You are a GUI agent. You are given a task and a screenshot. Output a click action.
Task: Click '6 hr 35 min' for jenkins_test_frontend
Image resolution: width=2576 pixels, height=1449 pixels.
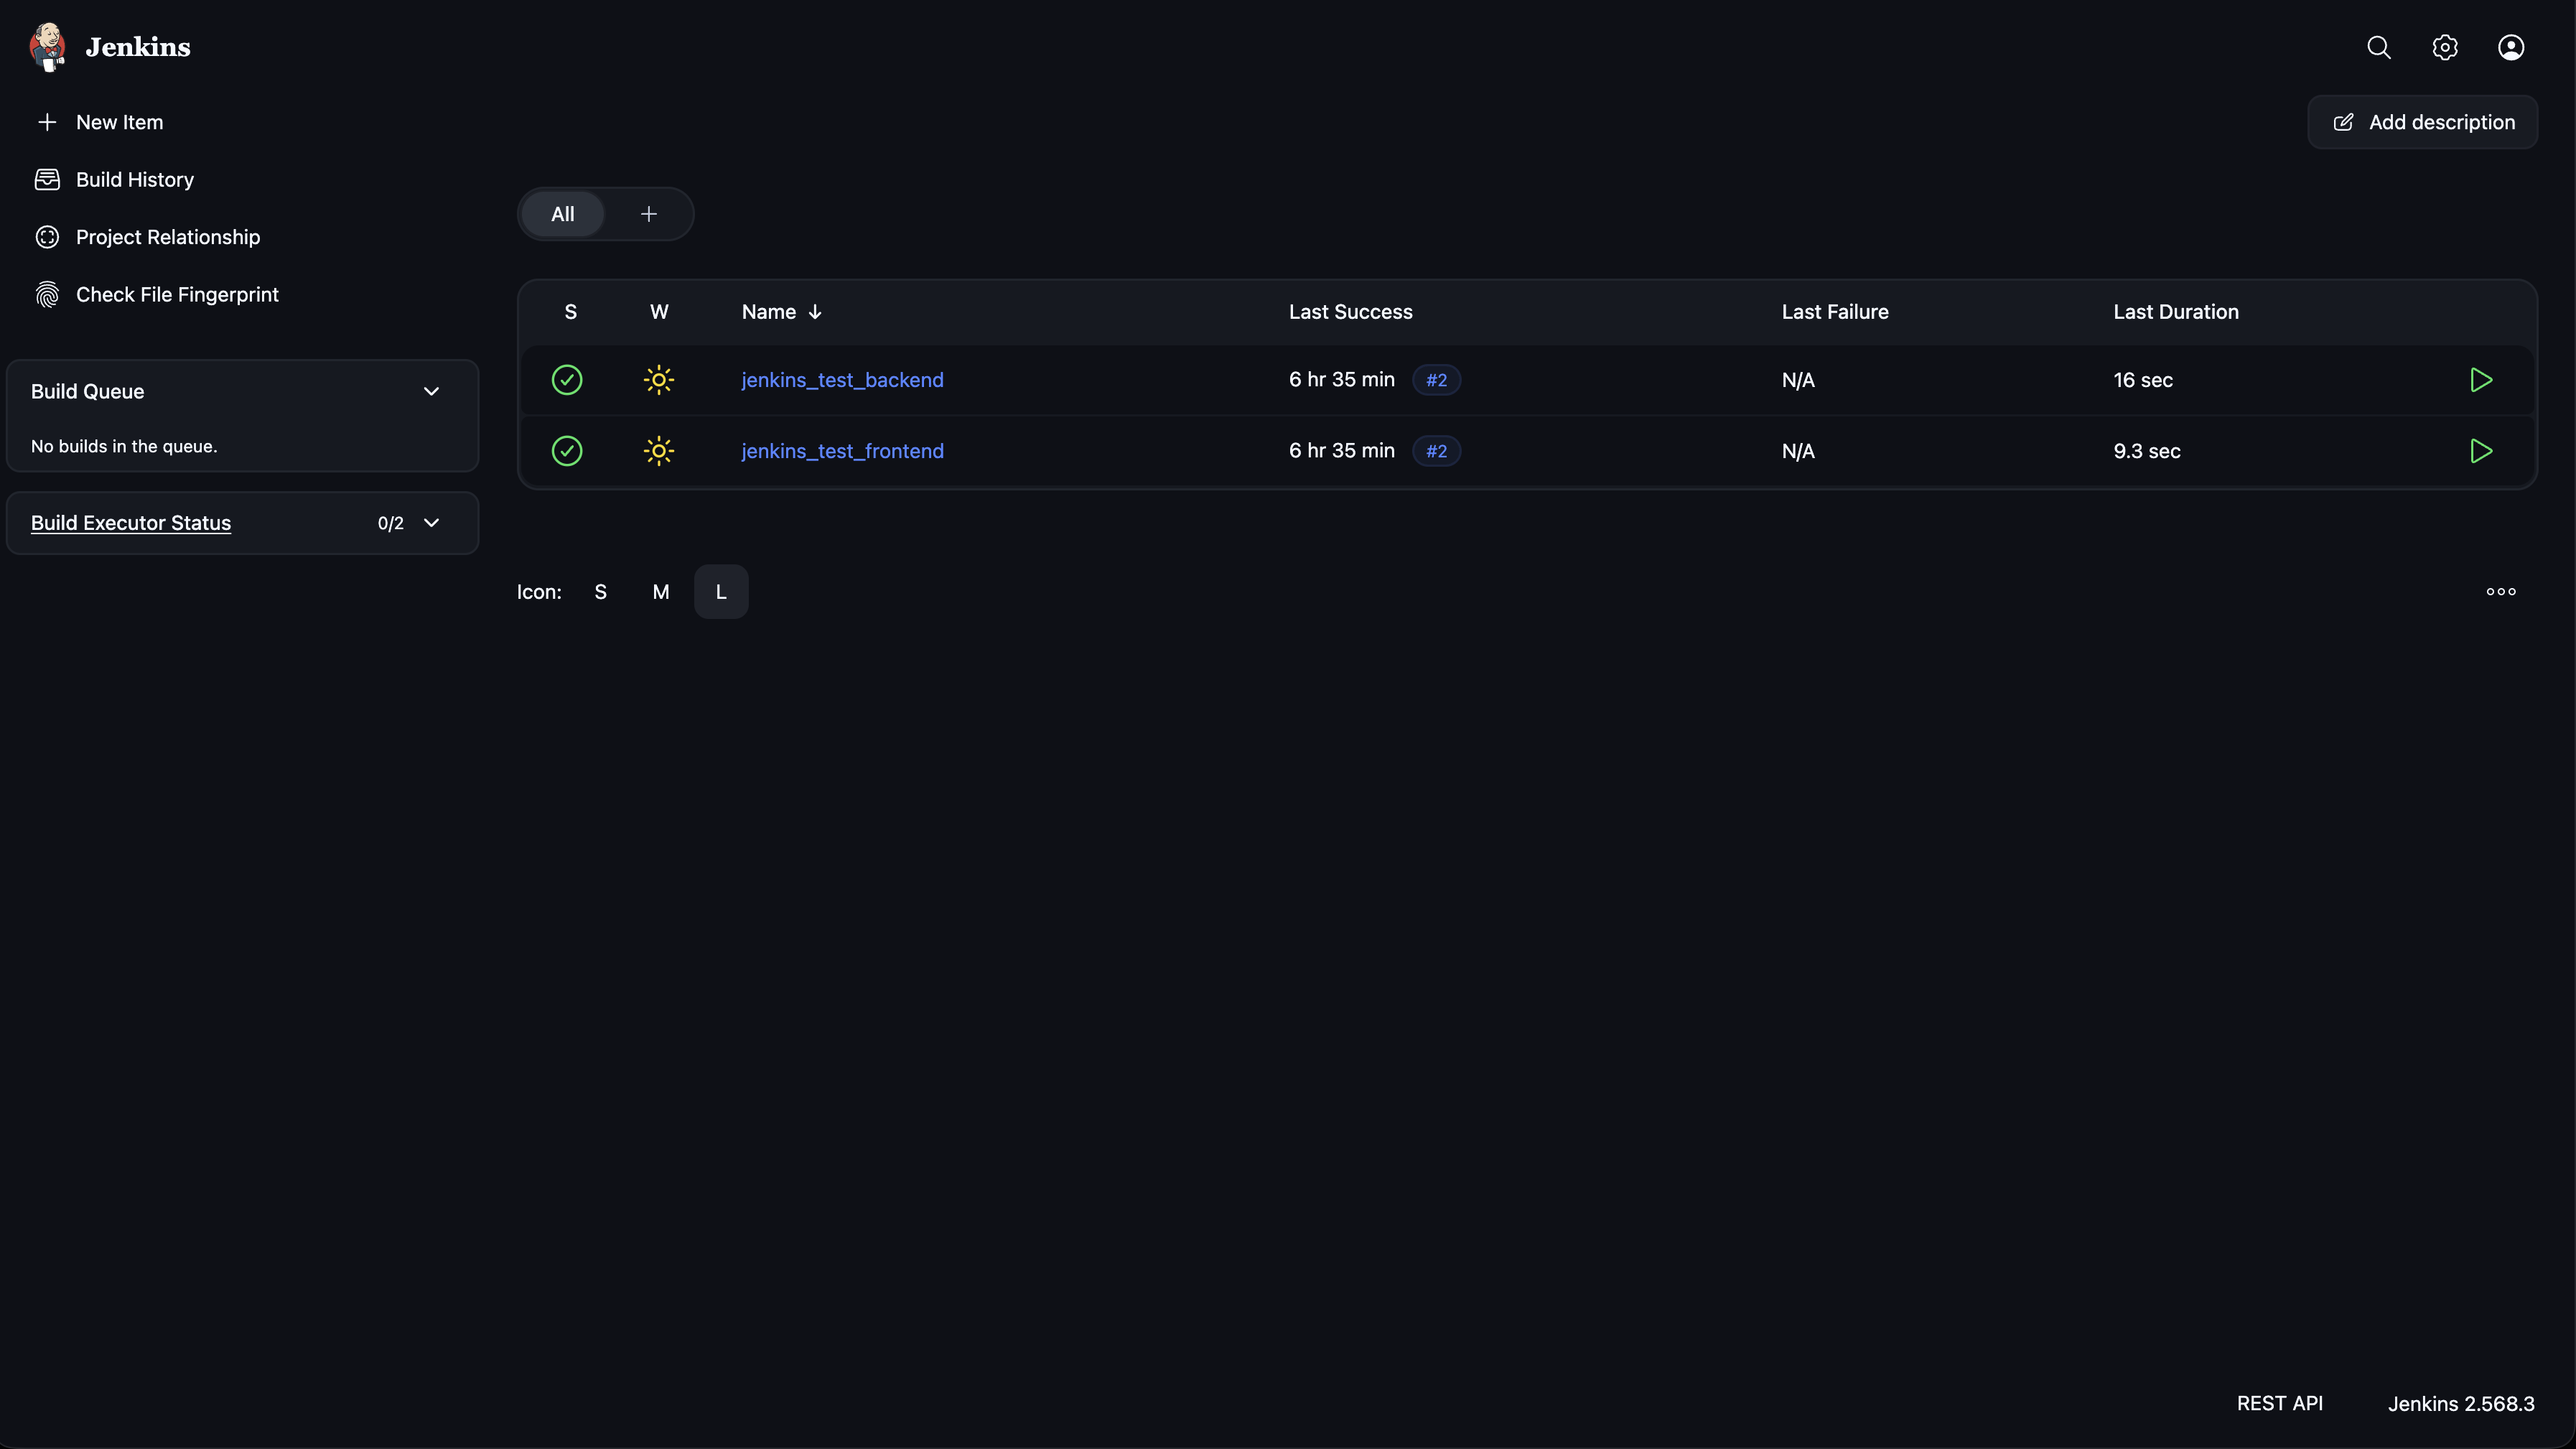[x=1342, y=451]
